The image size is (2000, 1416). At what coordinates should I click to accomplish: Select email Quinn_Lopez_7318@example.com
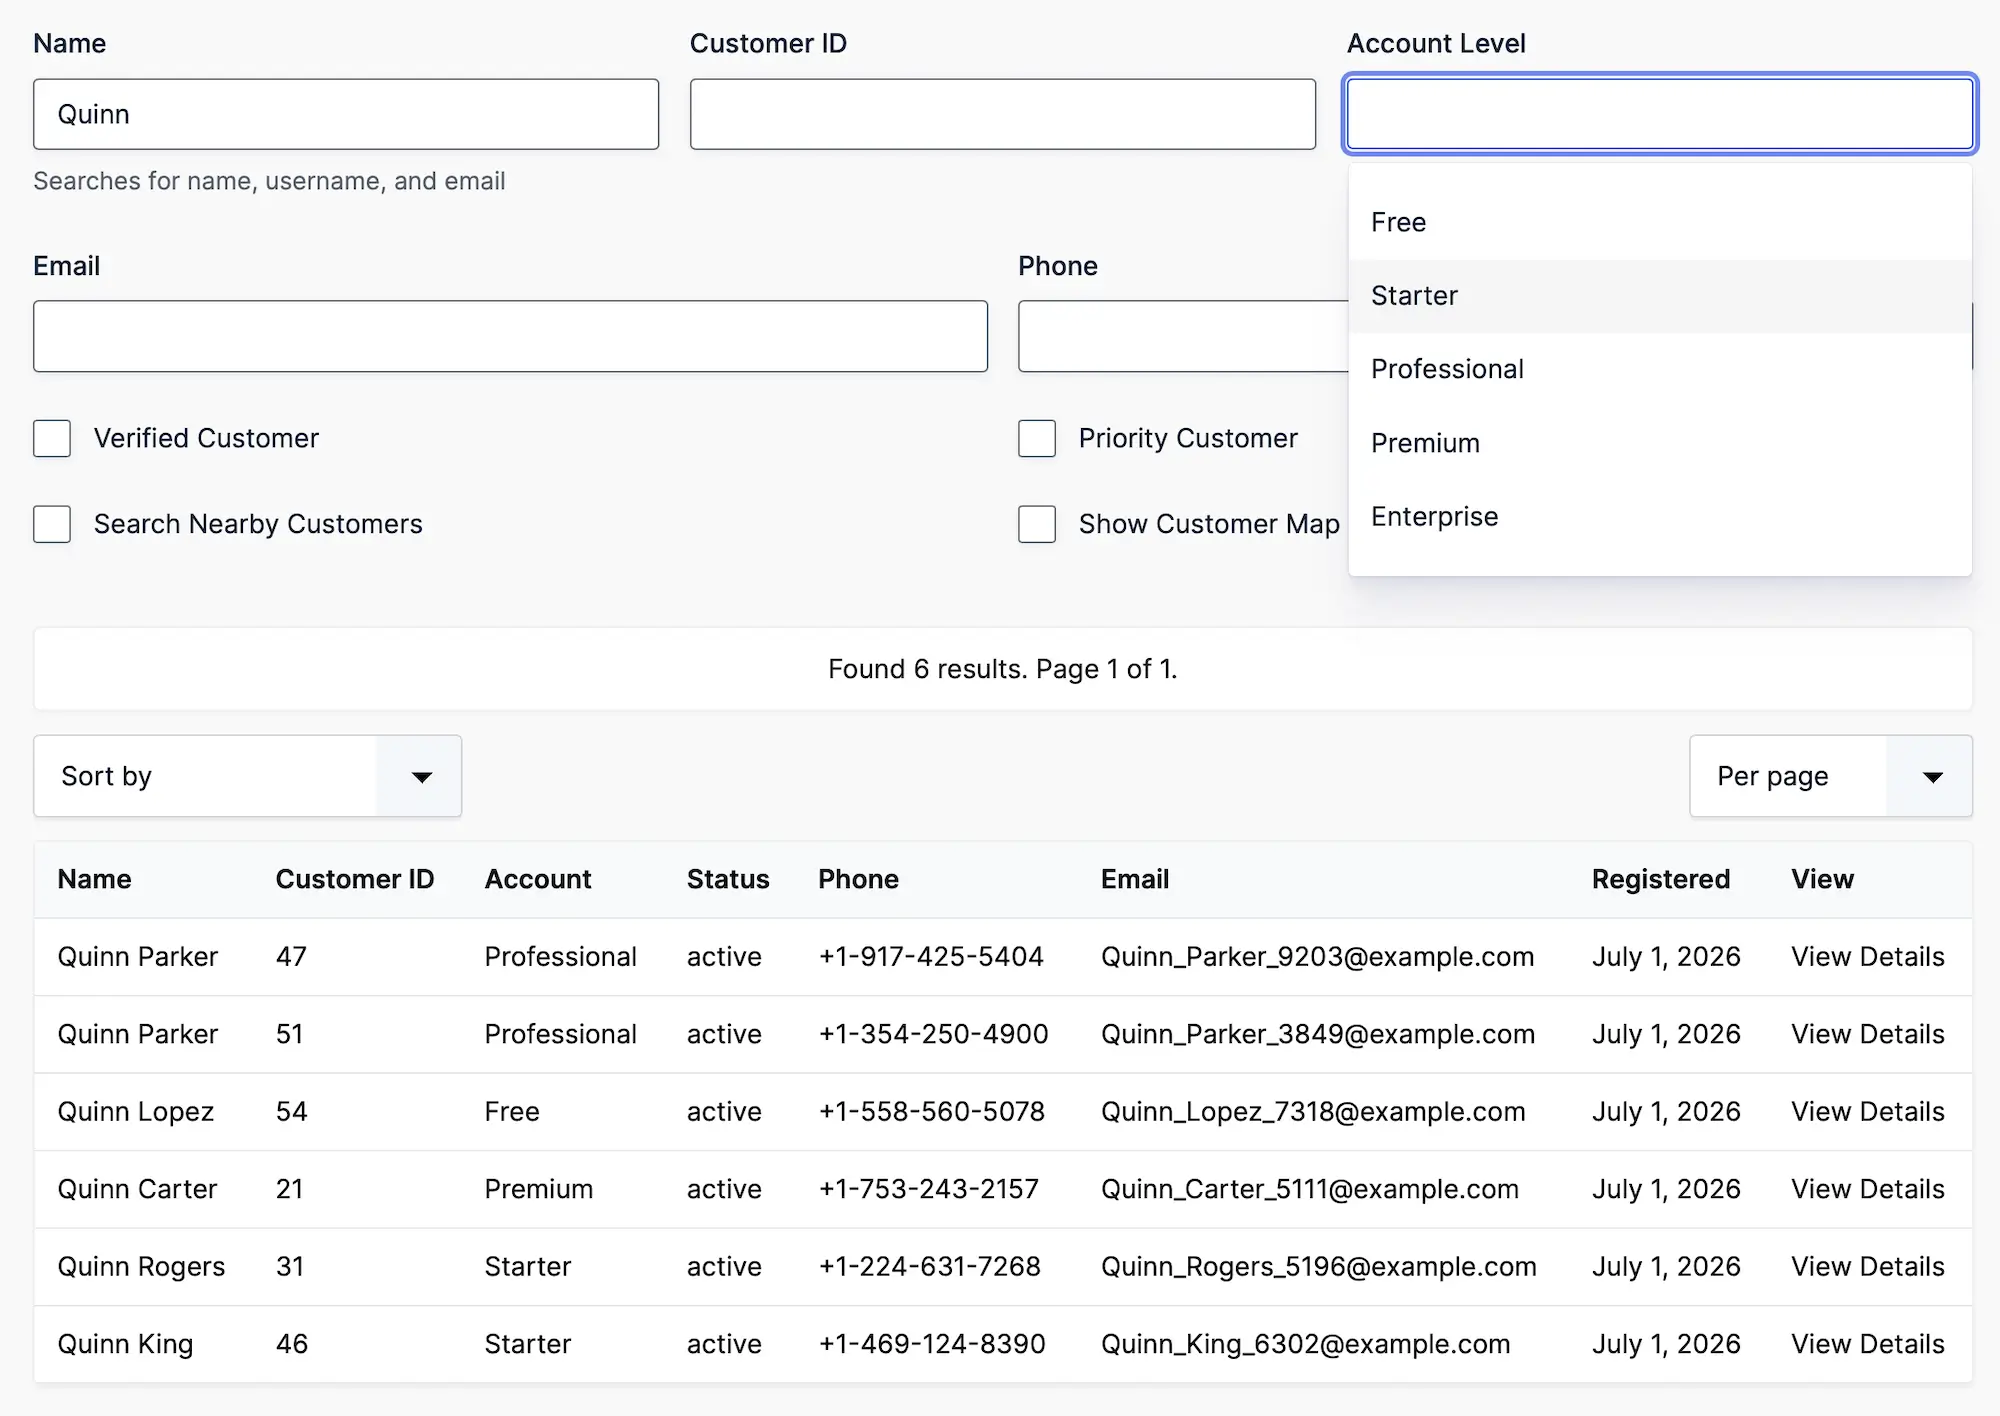click(x=1313, y=1112)
